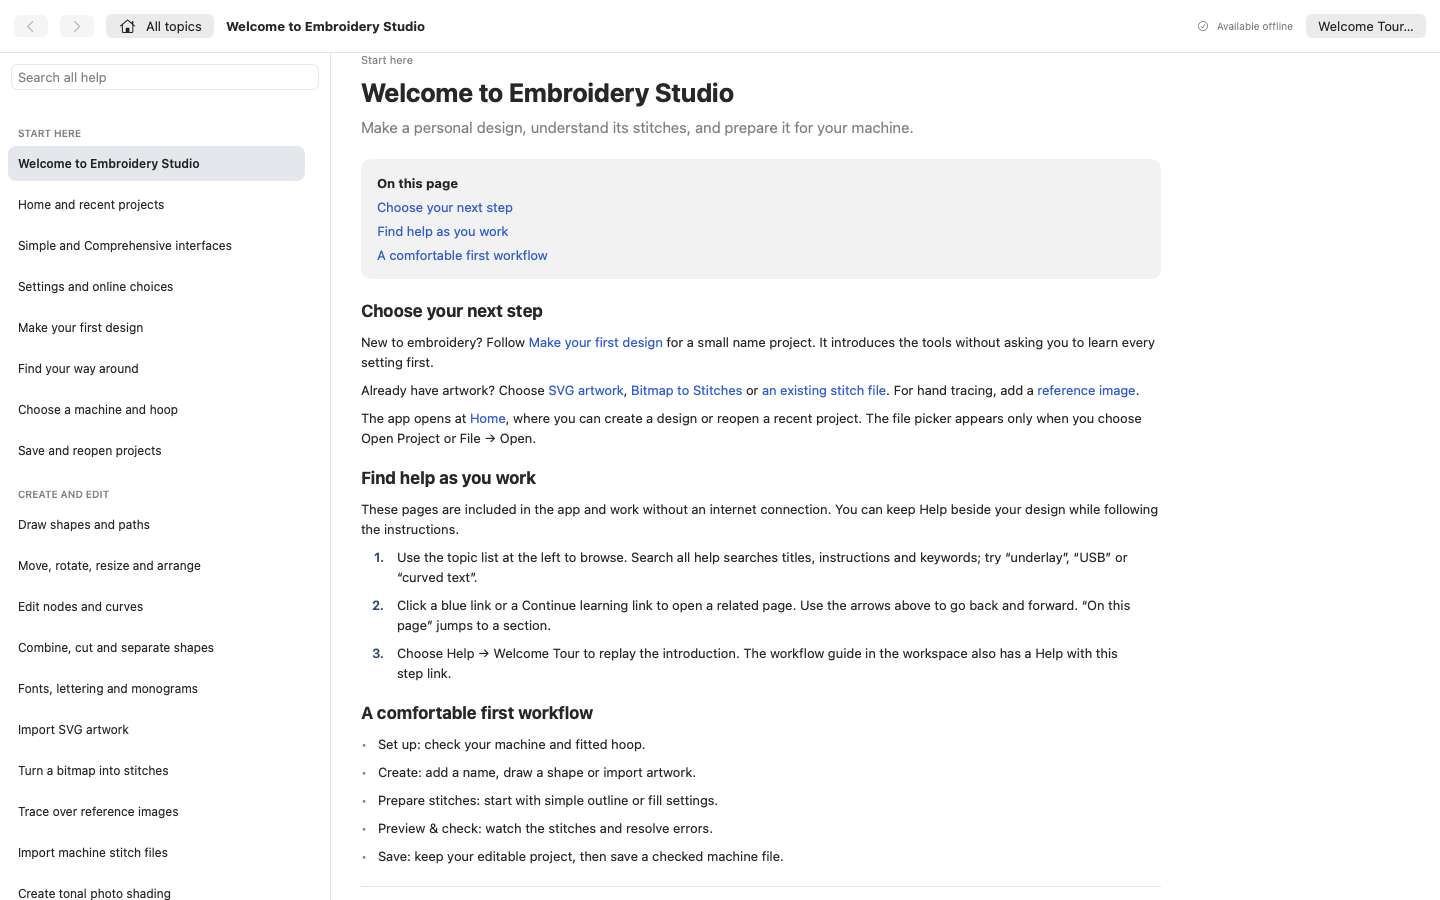This screenshot has width=1440, height=900.
Task: Follow Make your first design inline link
Action: [595, 343]
